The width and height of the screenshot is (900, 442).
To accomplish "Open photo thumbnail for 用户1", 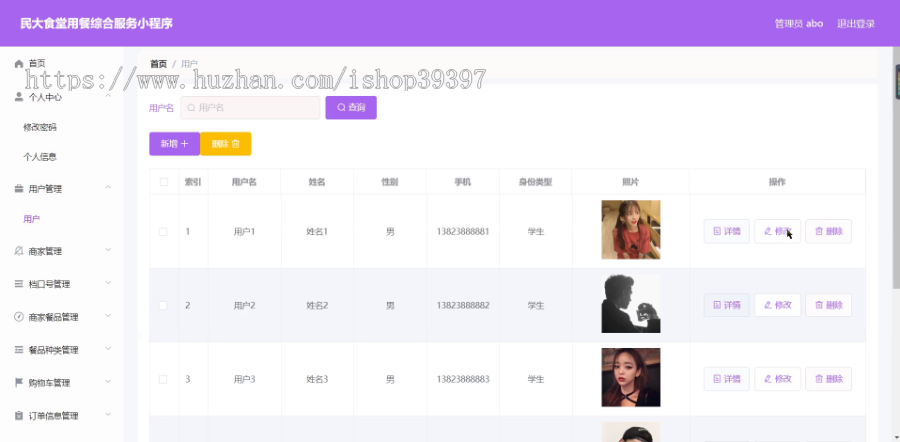I will tap(631, 230).
